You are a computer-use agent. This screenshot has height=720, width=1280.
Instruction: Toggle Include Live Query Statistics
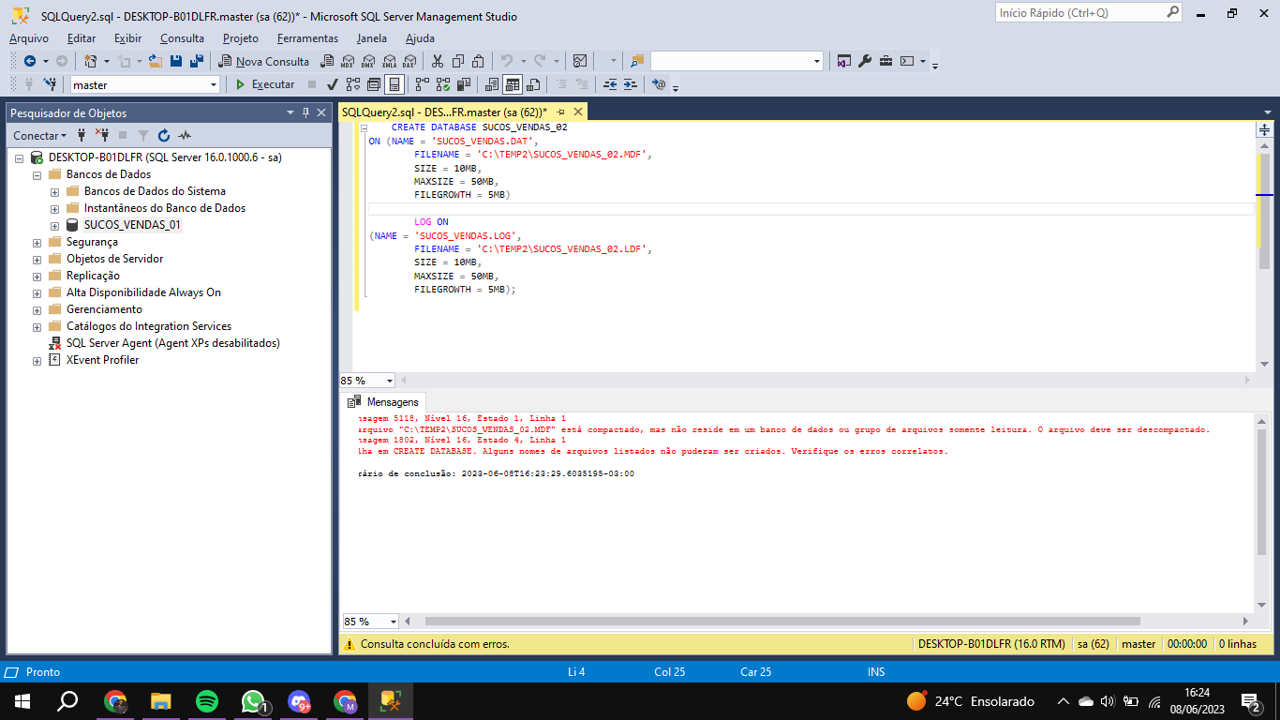click(x=443, y=85)
